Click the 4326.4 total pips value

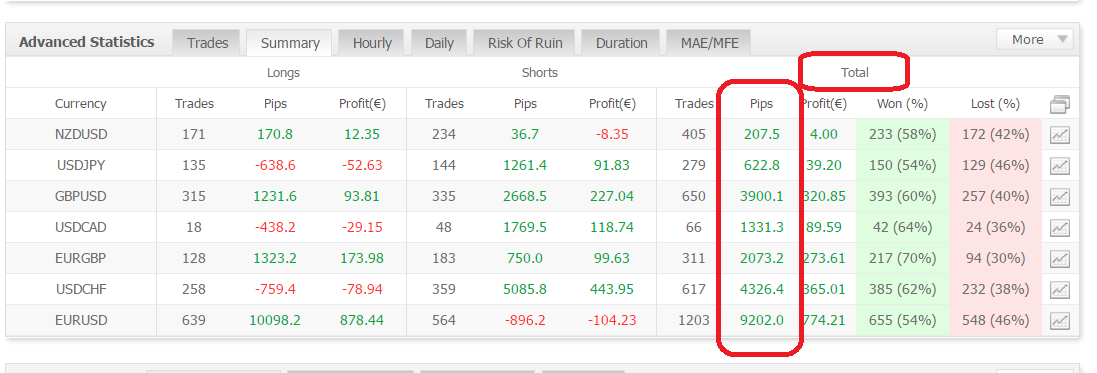(x=762, y=288)
